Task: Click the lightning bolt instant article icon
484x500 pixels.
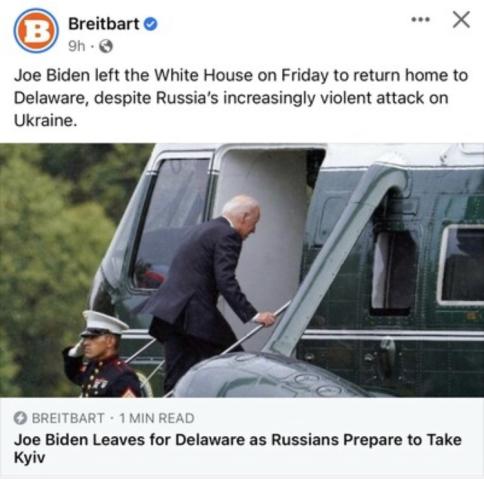Action: tap(20, 418)
